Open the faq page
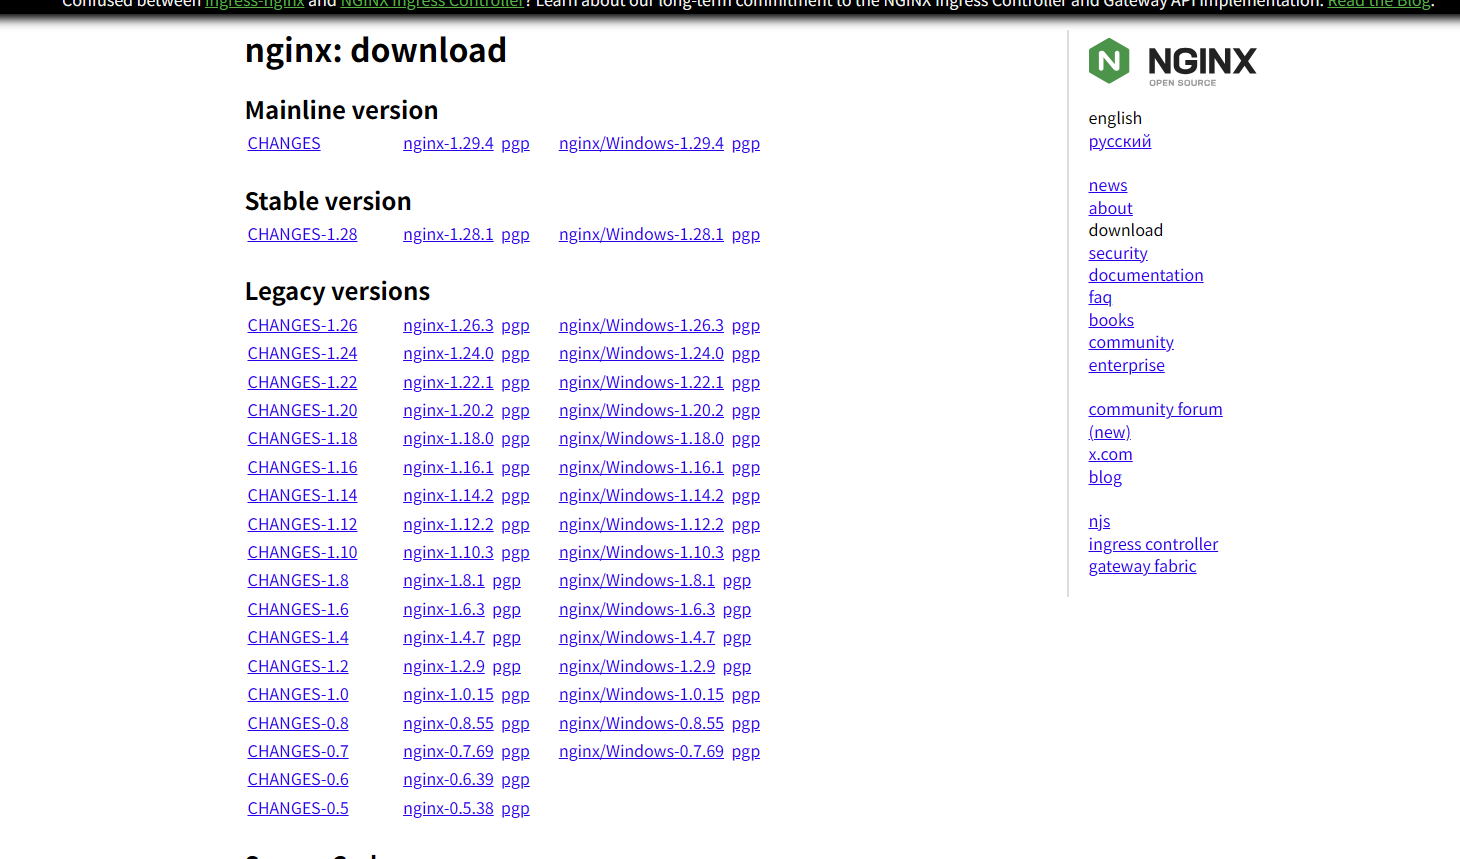The height and width of the screenshot is (859, 1460). (x=1100, y=298)
